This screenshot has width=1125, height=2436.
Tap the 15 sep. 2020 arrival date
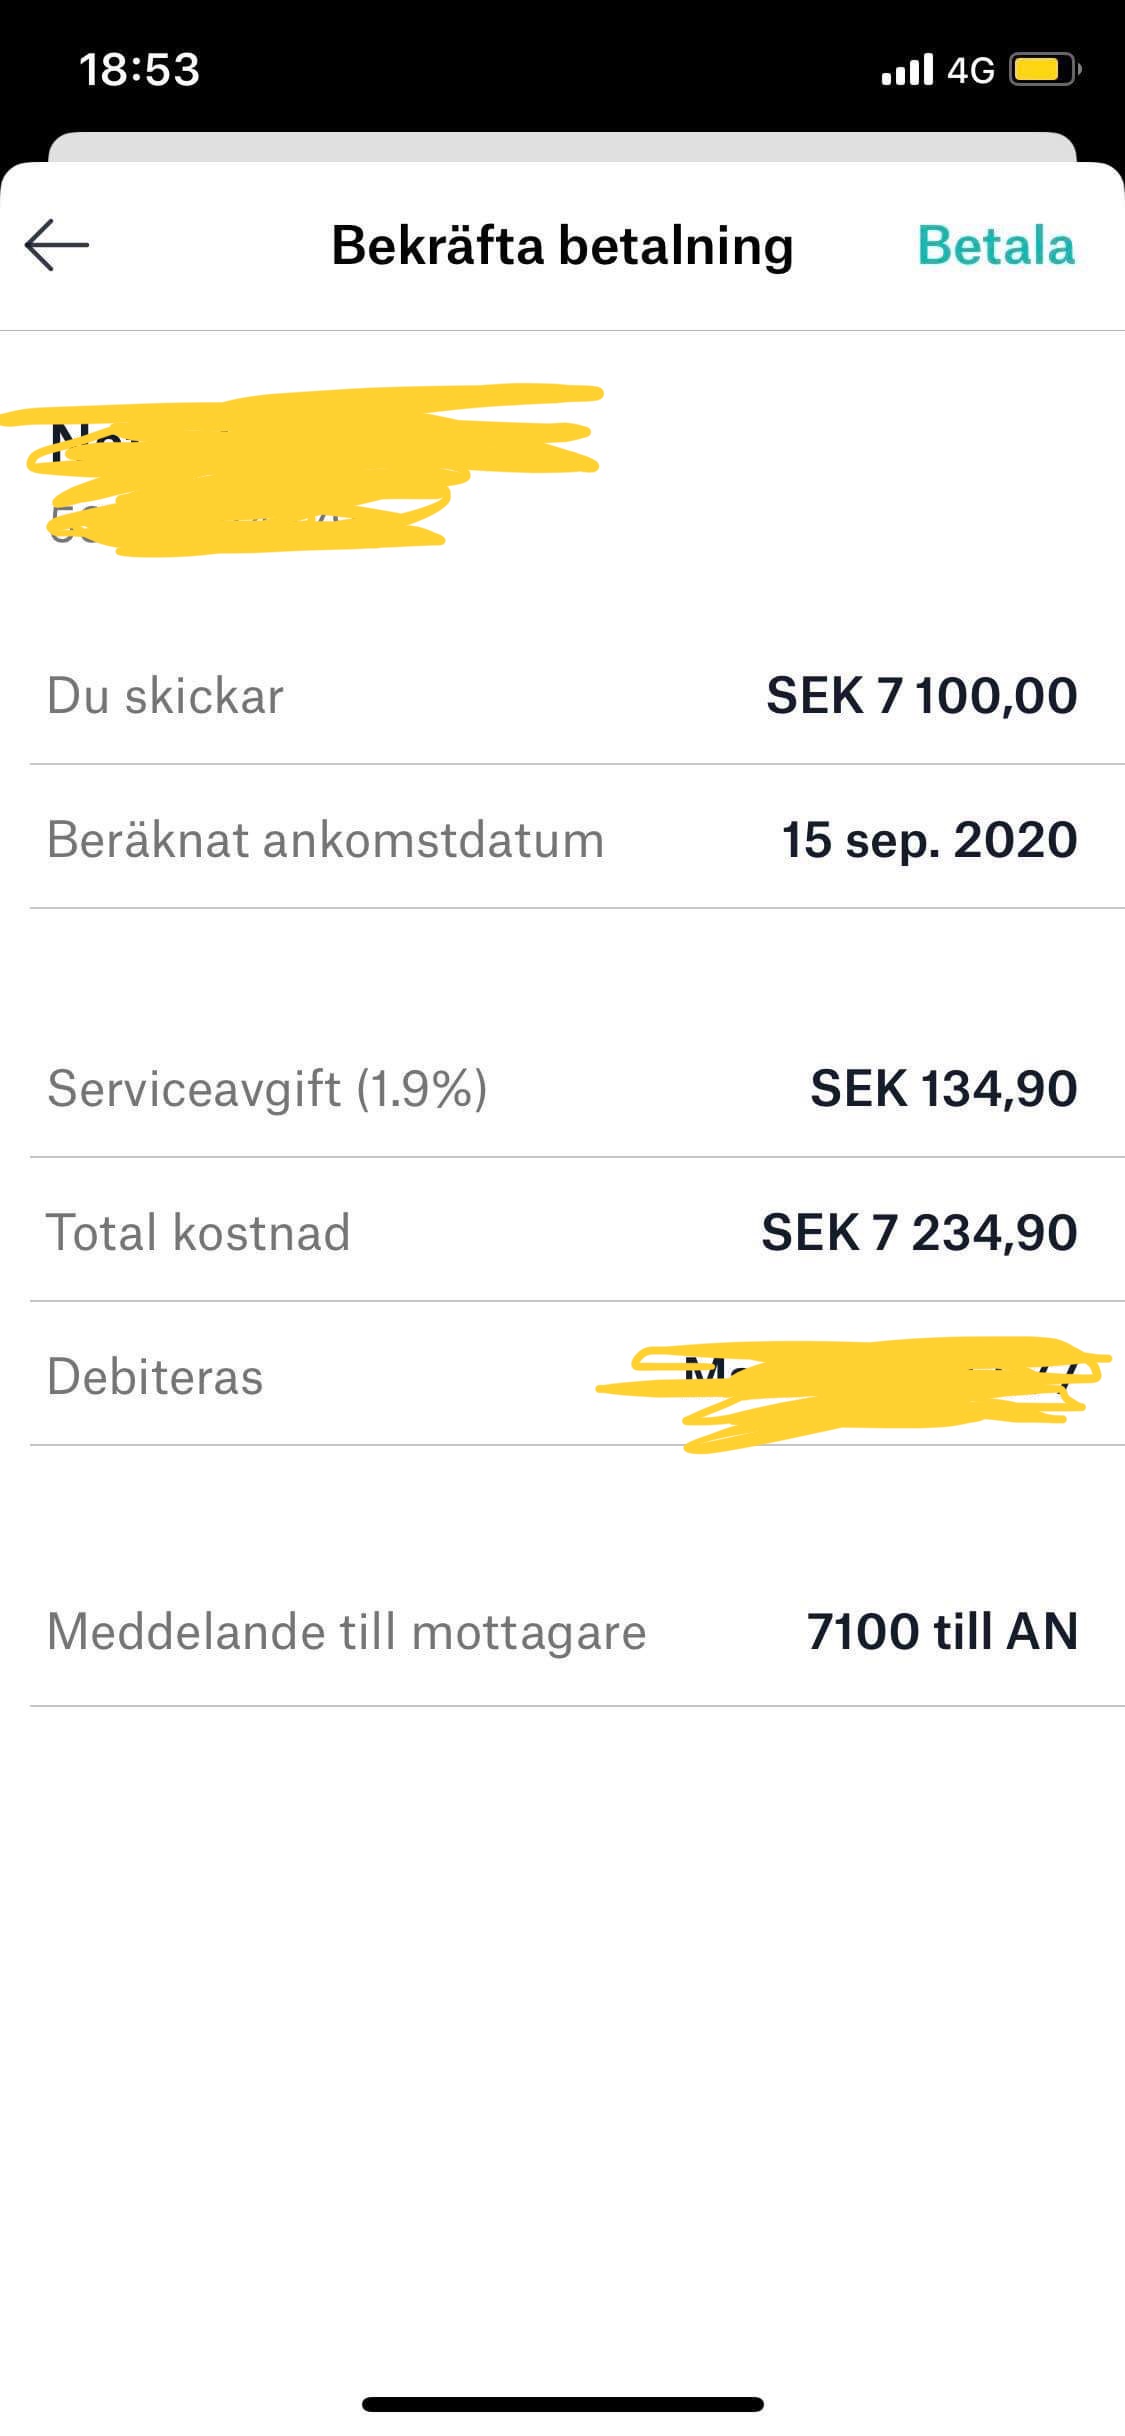tap(929, 840)
